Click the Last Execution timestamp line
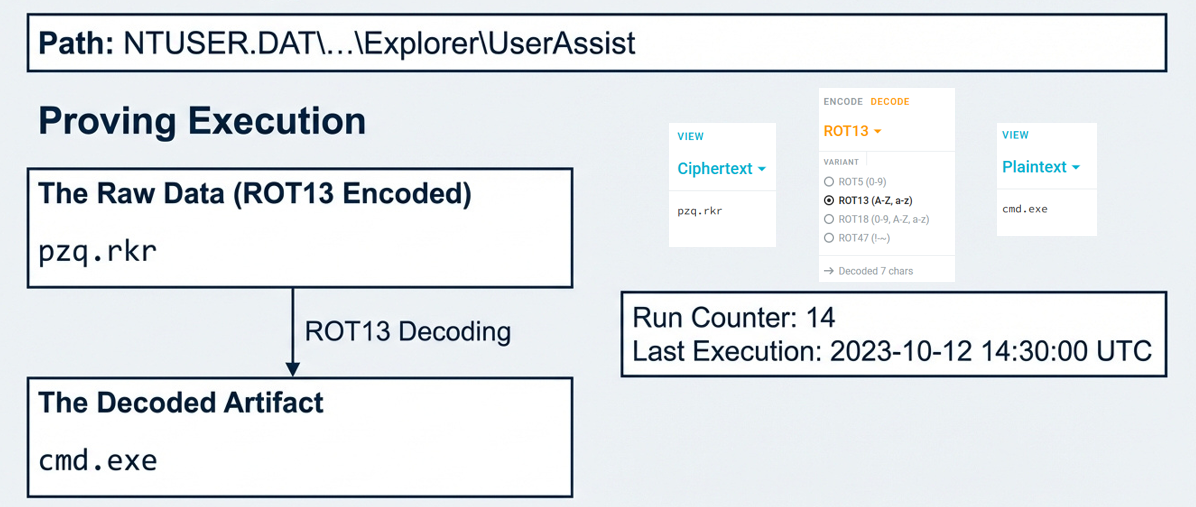 click(x=892, y=351)
